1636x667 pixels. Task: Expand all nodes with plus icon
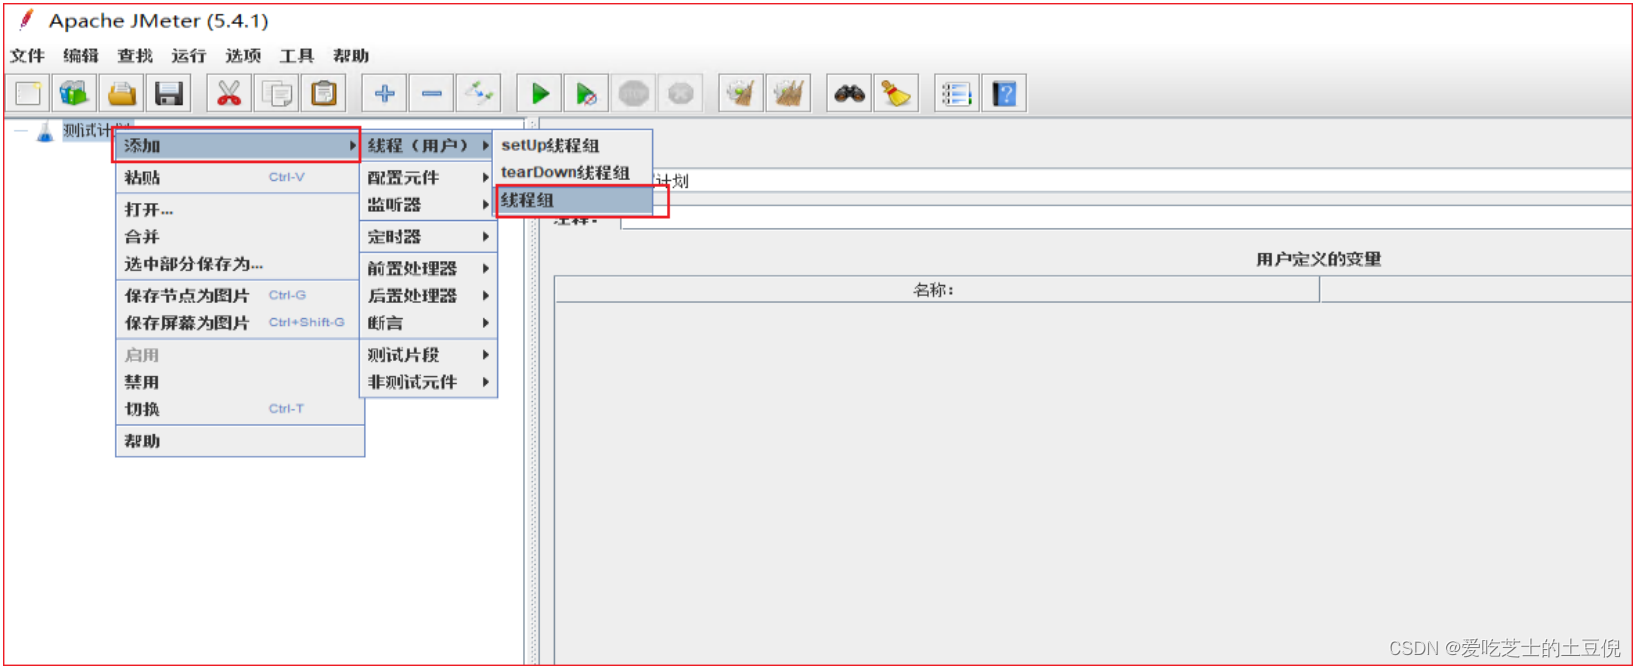[x=384, y=94]
